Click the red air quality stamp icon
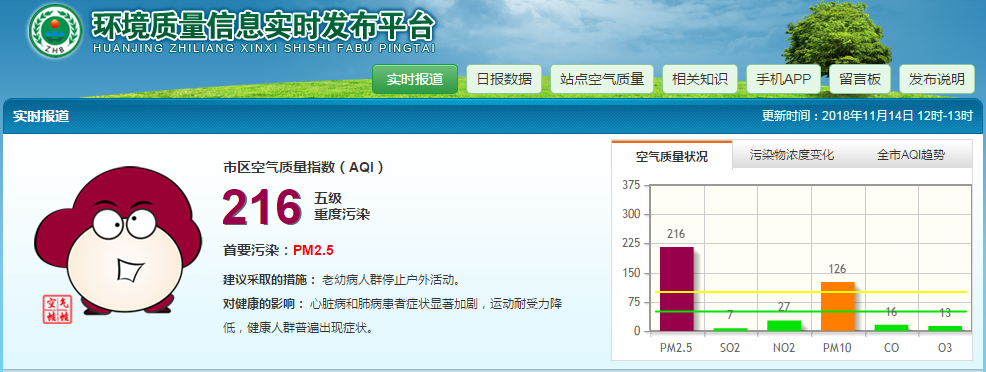This screenshot has height=372, width=986. [x=57, y=309]
